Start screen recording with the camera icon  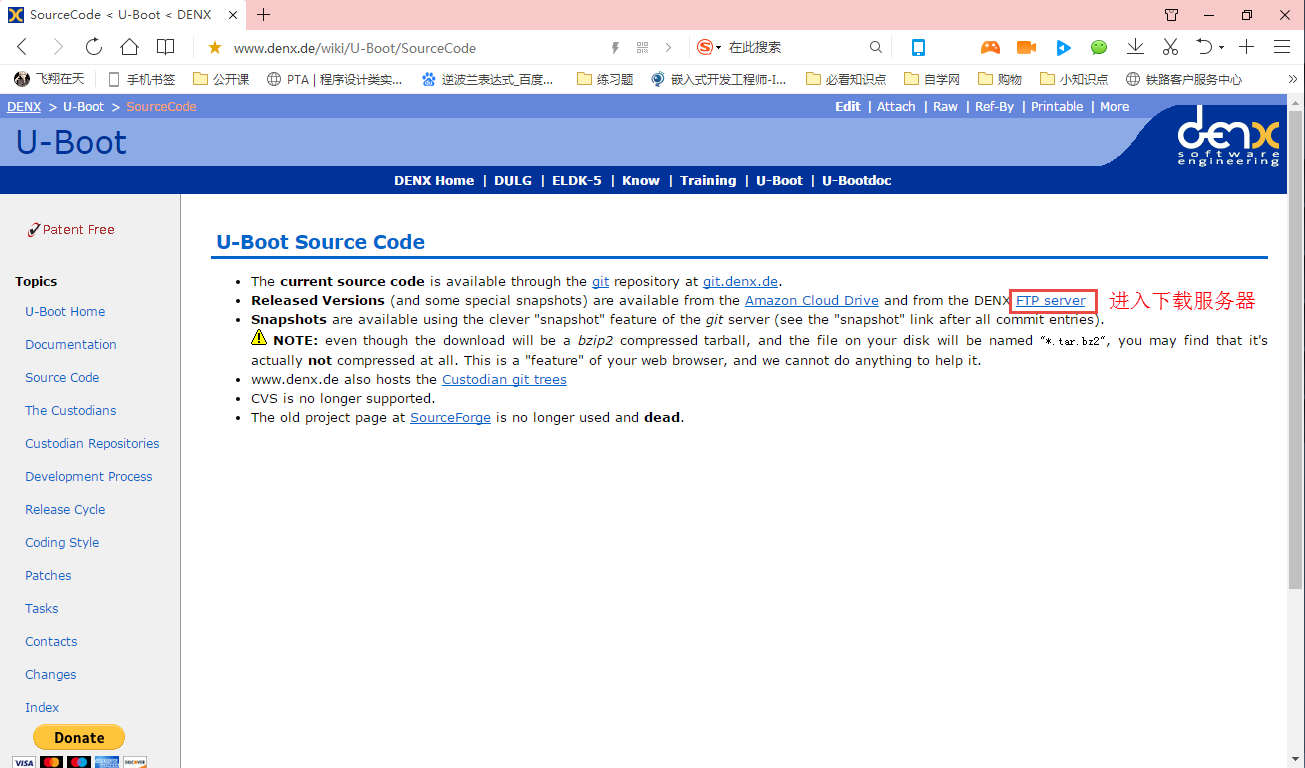coord(1026,47)
